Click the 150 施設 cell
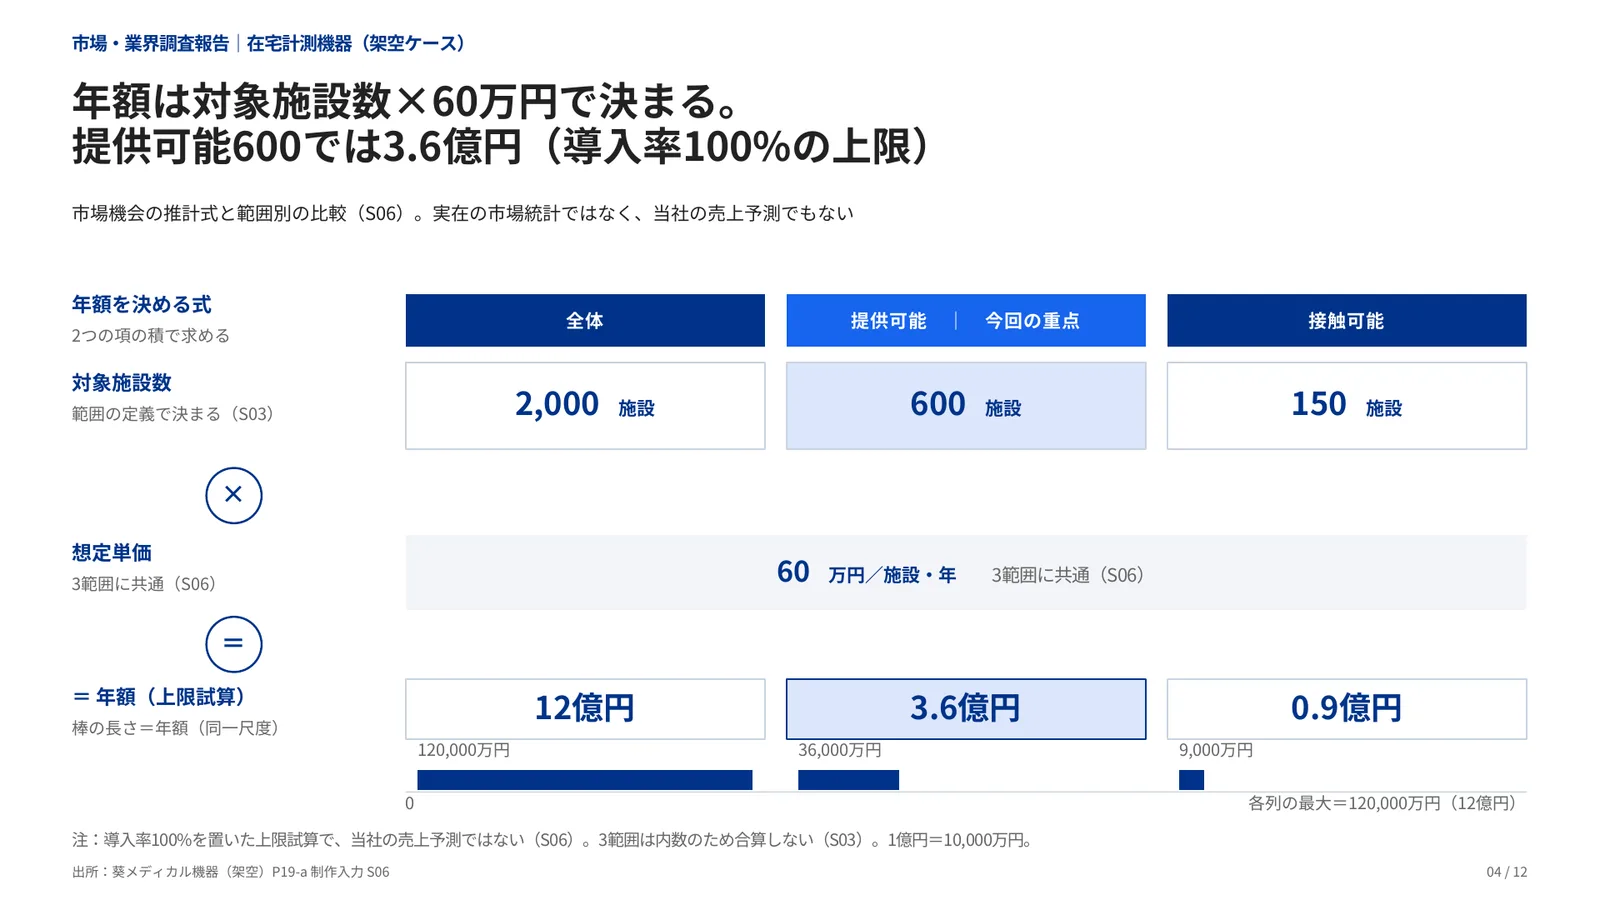This screenshot has height=900, width=1600. pyautogui.click(x=1346, y=406)
